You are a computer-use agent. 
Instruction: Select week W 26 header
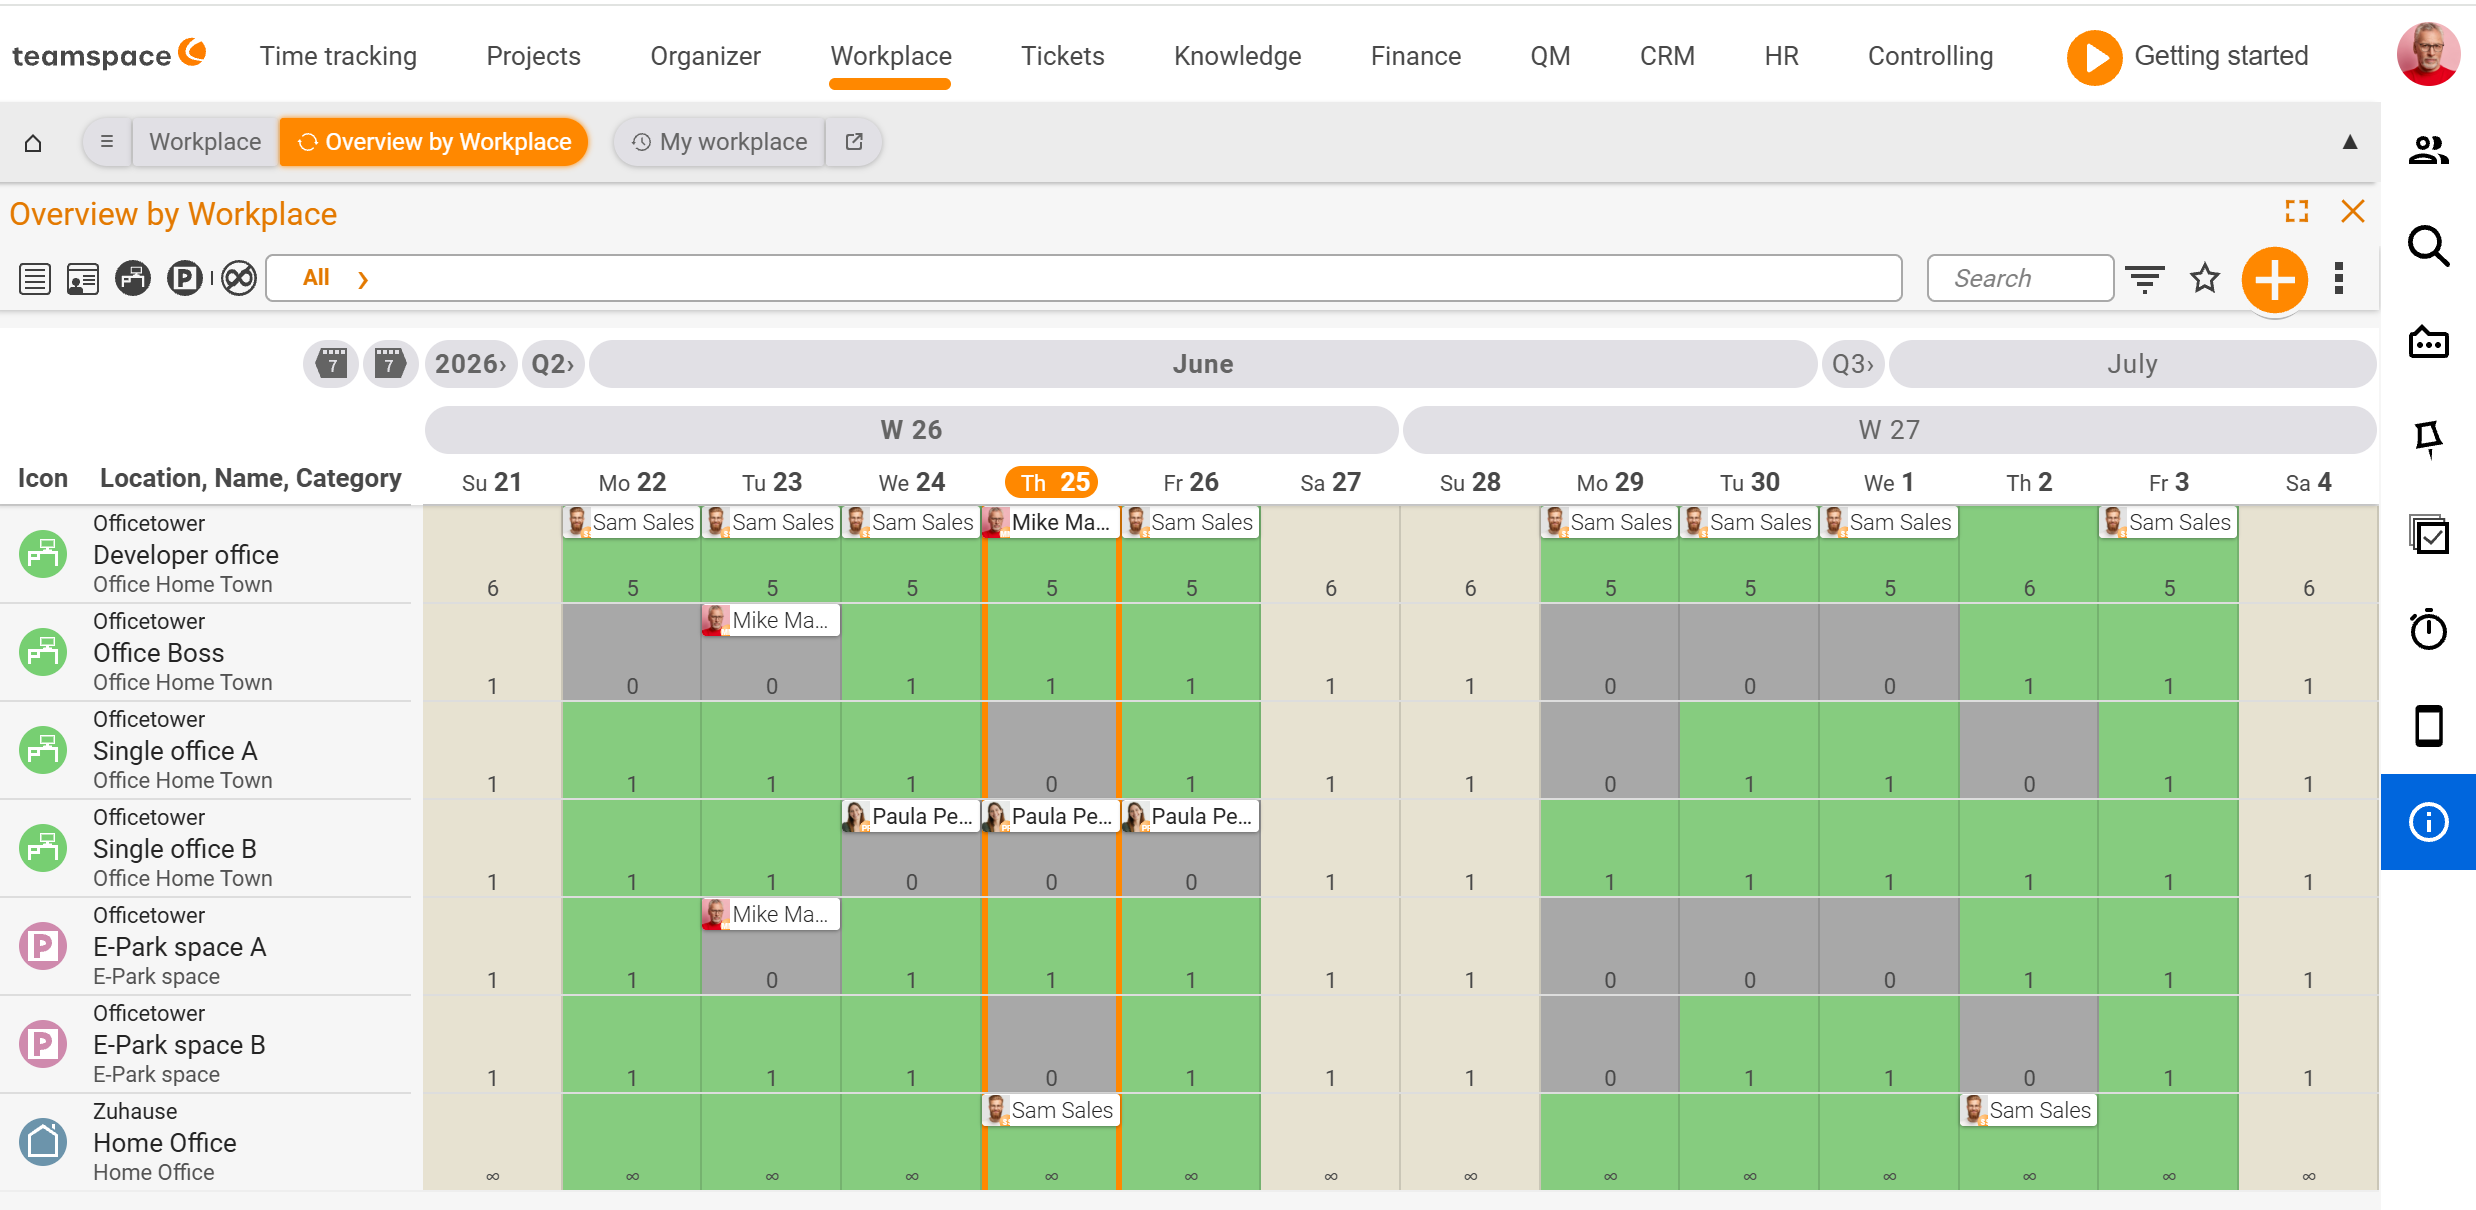(x=911, y=430)
